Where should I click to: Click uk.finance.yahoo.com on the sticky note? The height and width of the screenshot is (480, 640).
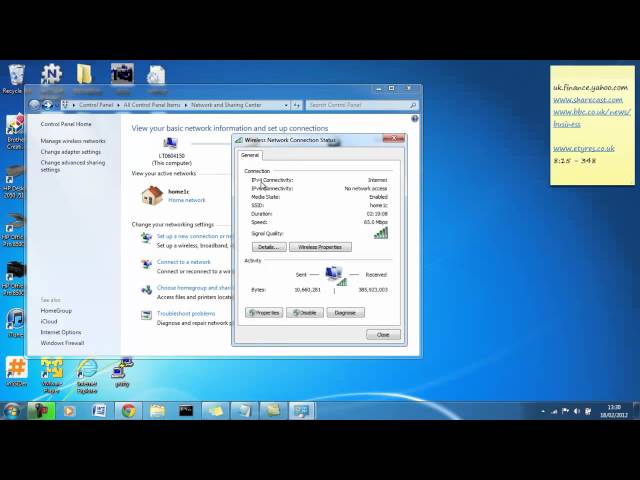pos(591,87)
